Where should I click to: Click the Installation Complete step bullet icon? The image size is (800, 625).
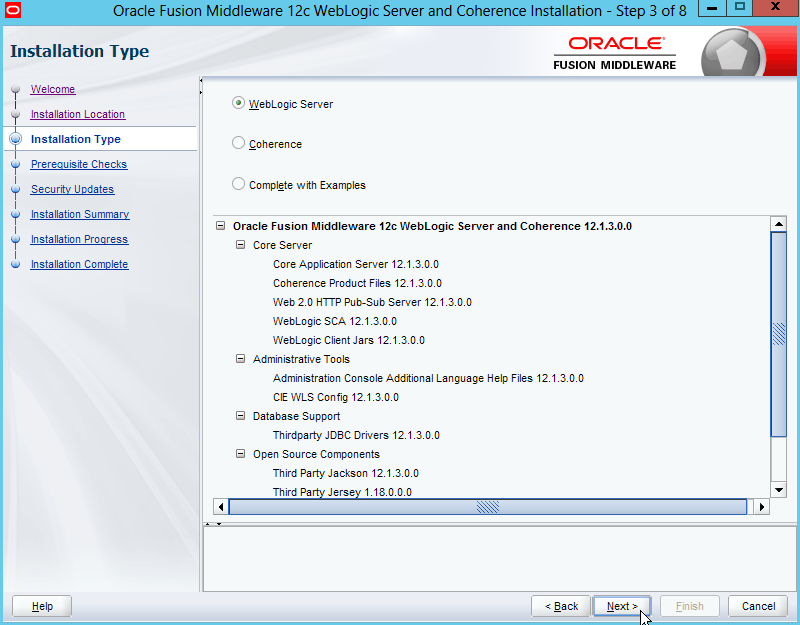tap(15, 265)
